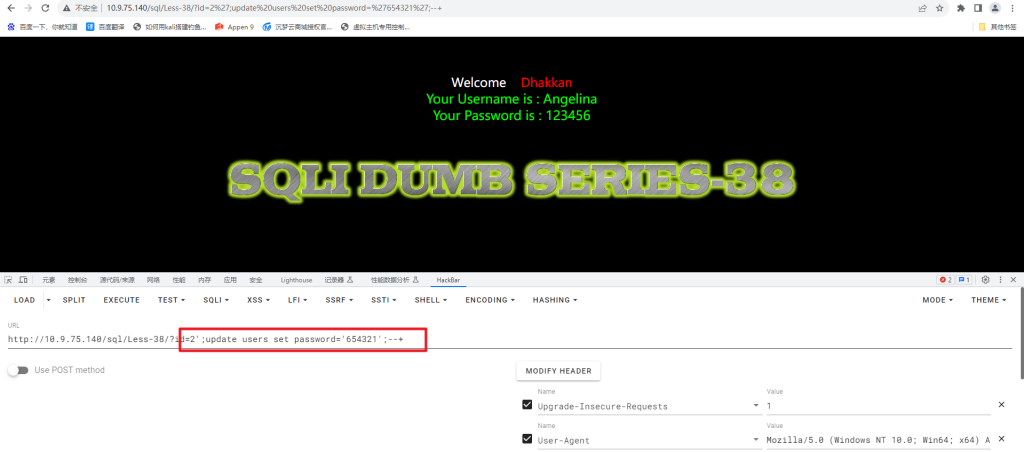Delete the User-Agent header with X icon
Image resolution: width=1024 pixels, height=452 pixels.
pyautogui.click(x=1001, y=438)
